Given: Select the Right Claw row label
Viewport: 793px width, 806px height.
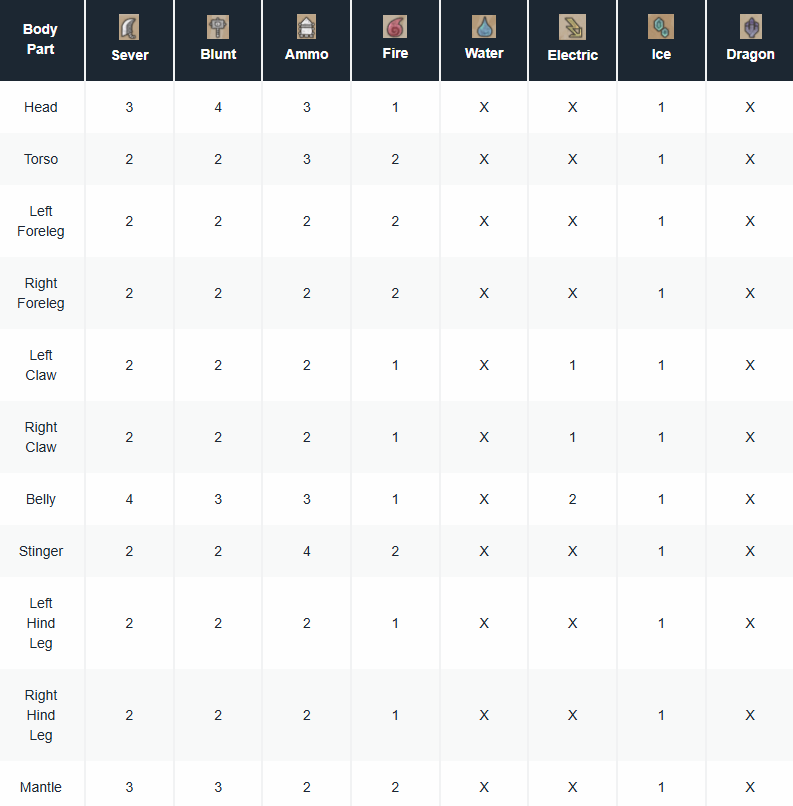Looking at the screenshot, I should point(41,437).
